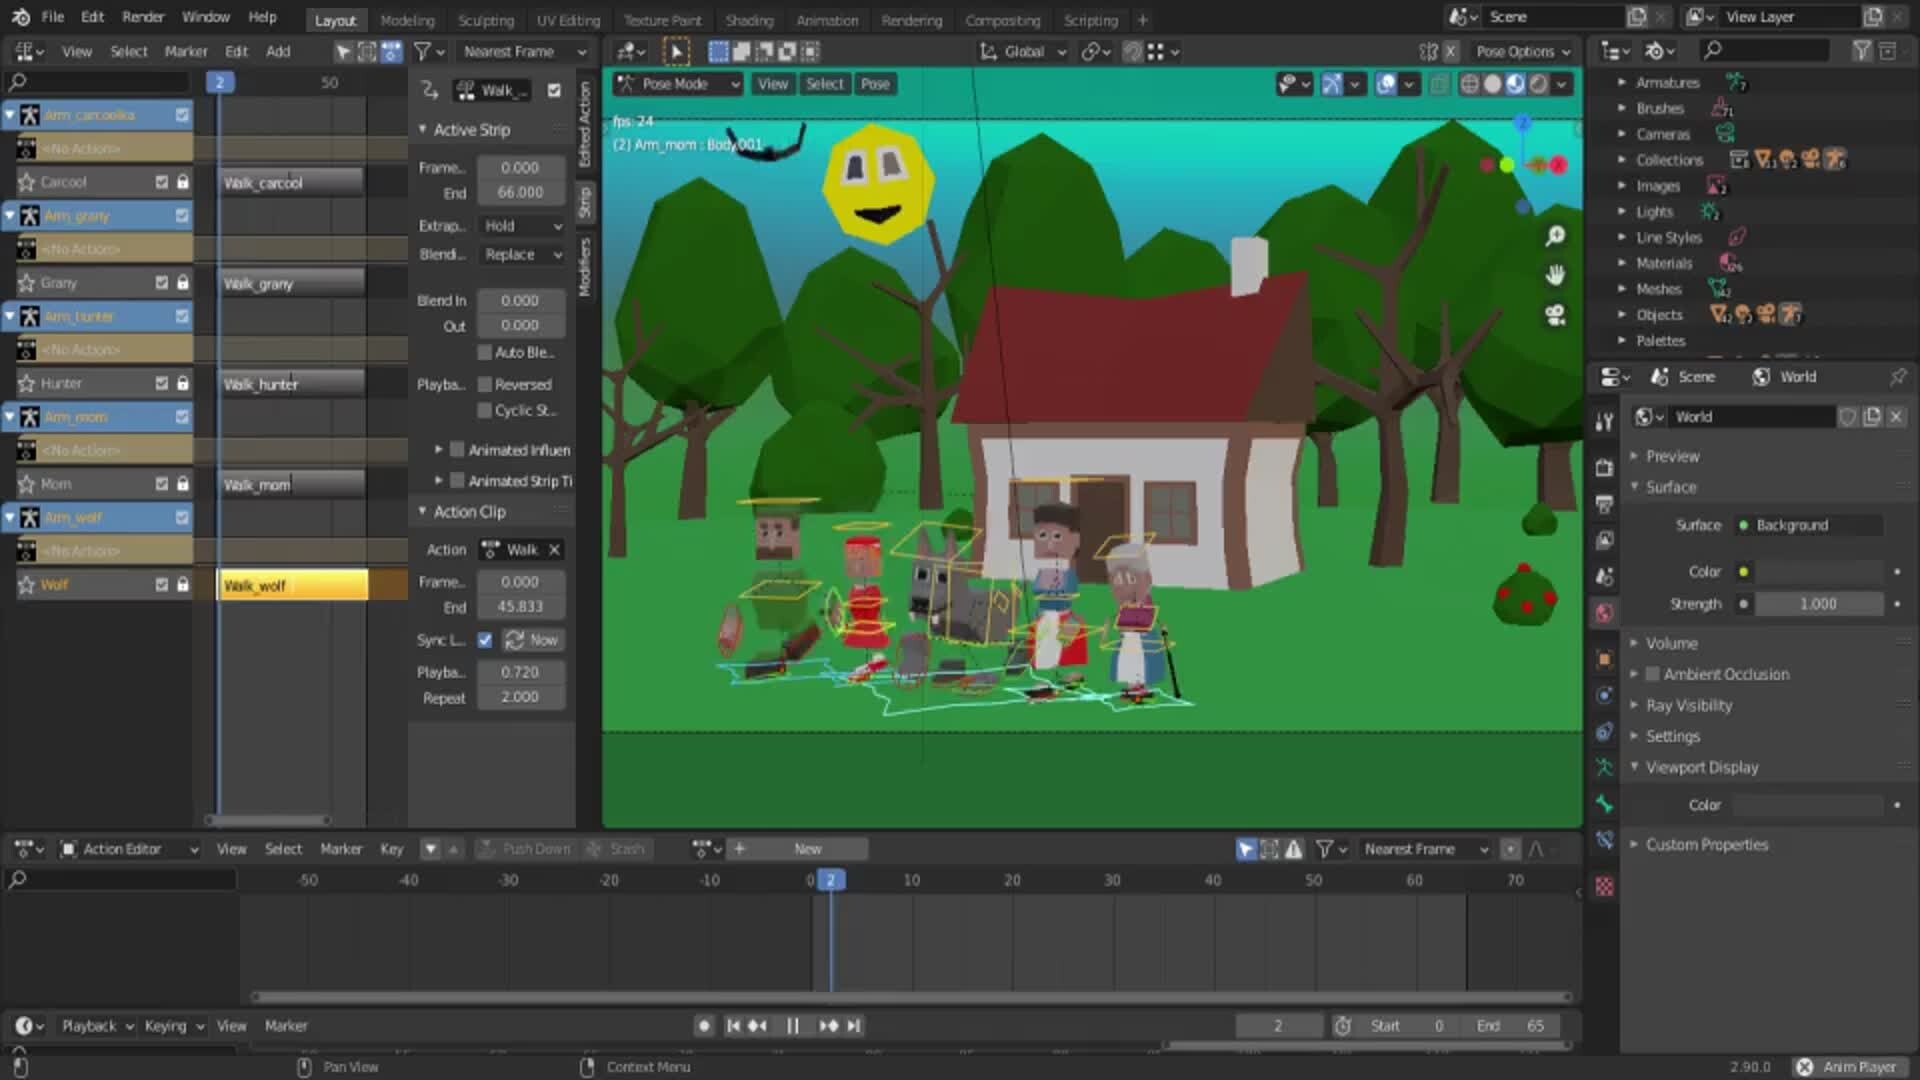The image size is (1920, 1080).
Task: Click fake user shield for World
Action: [x=1848, y=417]
